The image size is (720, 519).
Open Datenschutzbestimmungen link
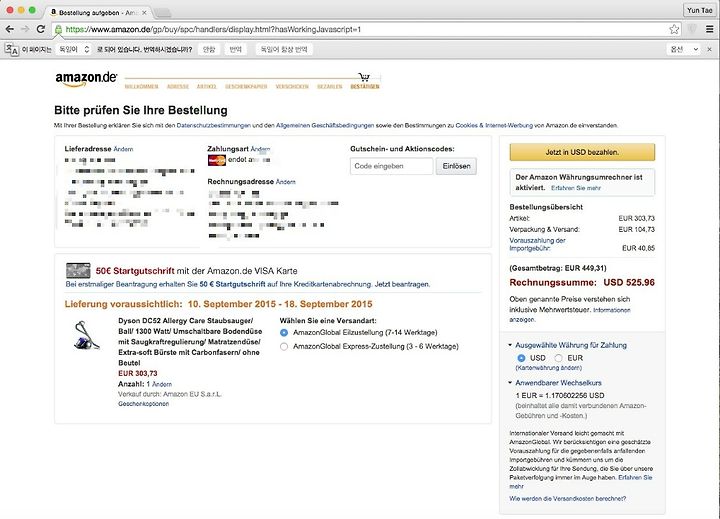point(214,125)
